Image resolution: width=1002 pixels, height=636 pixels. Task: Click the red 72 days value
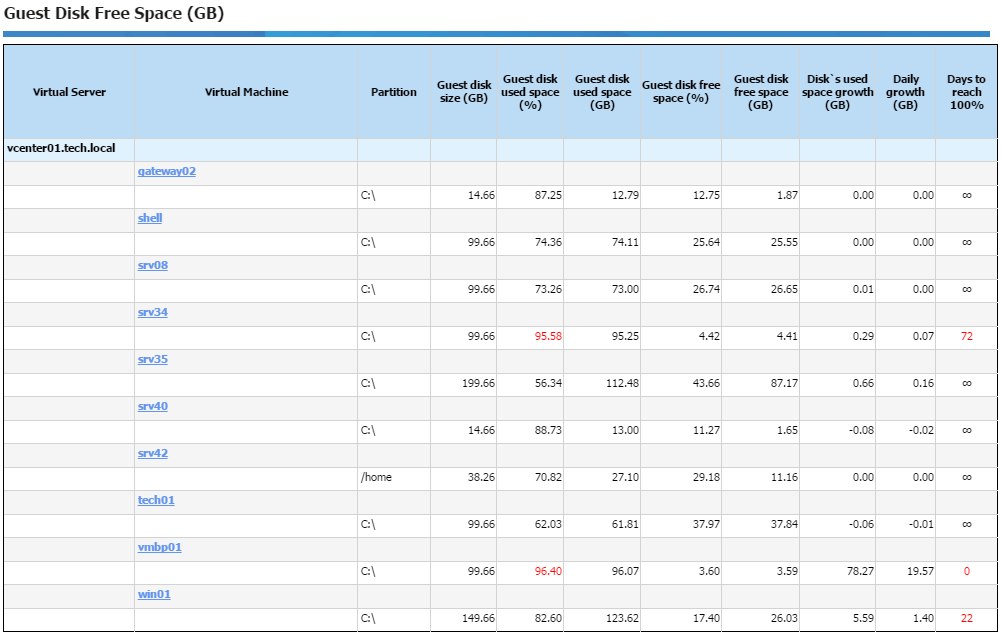point(967,336)
